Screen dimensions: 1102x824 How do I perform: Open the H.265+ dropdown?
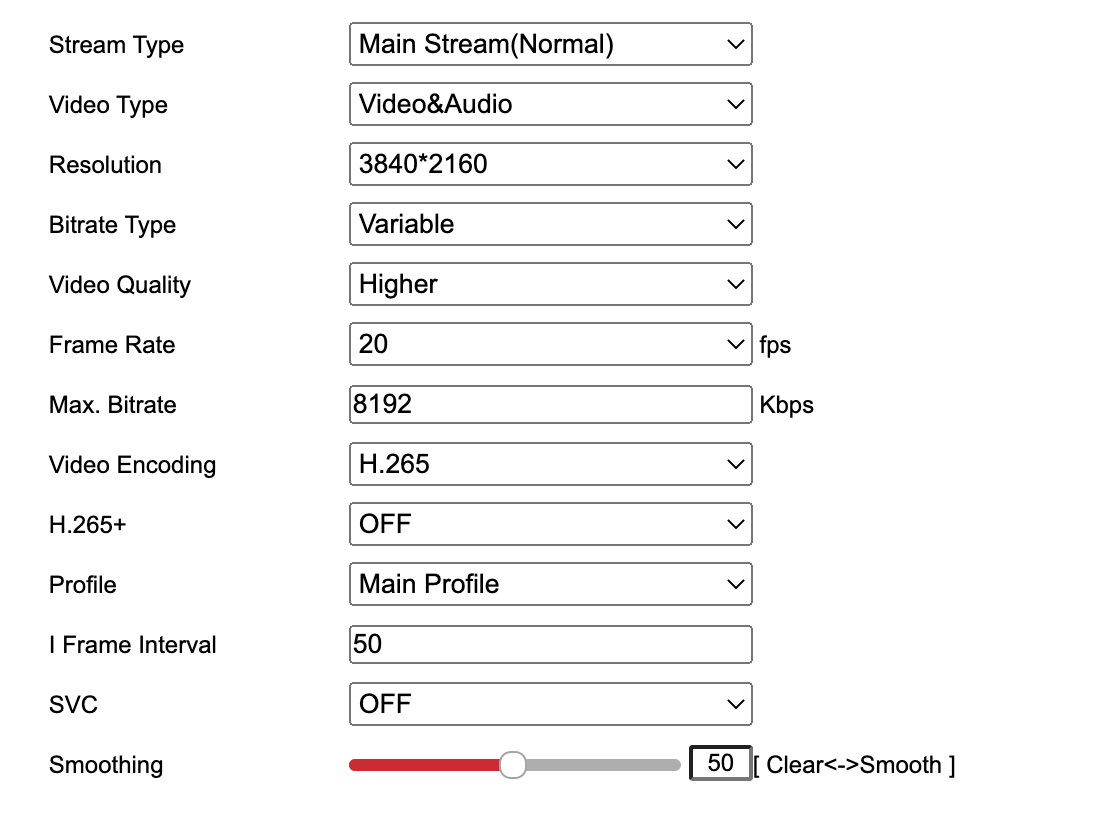[550, 525]
